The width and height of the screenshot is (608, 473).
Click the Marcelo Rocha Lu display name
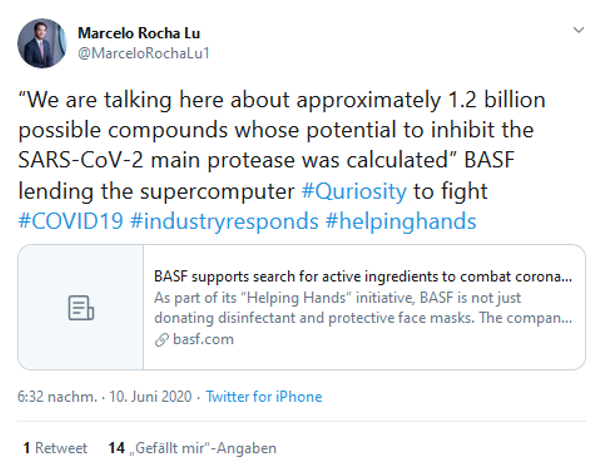click(139, 33)
